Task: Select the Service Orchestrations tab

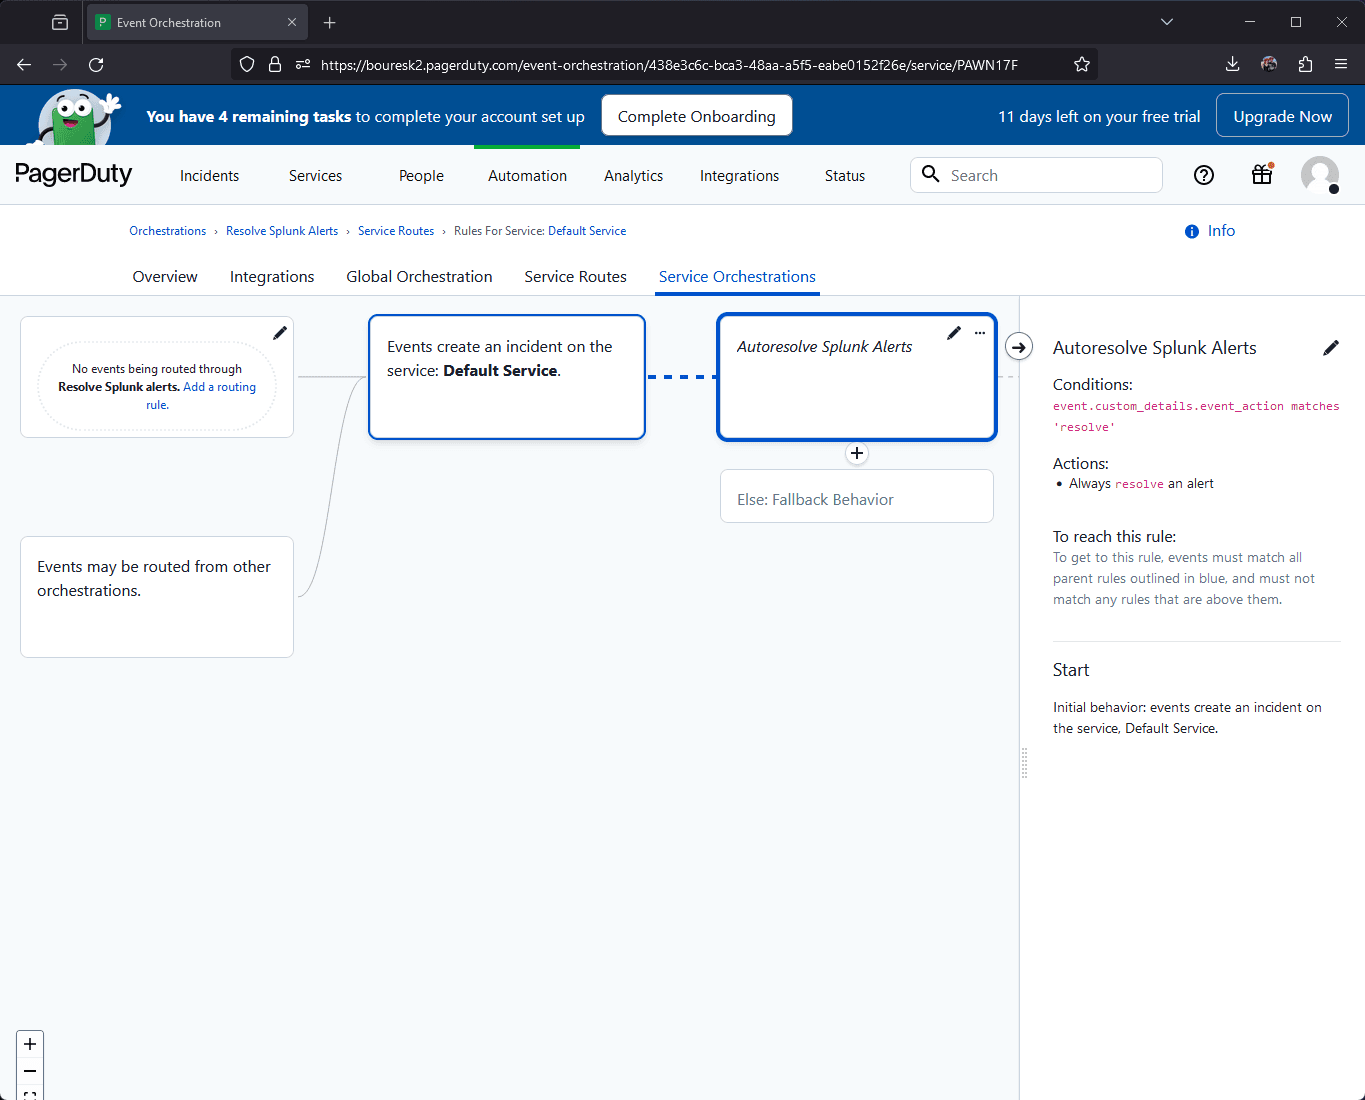Action: pyautogui.click(x=737, y=277)
